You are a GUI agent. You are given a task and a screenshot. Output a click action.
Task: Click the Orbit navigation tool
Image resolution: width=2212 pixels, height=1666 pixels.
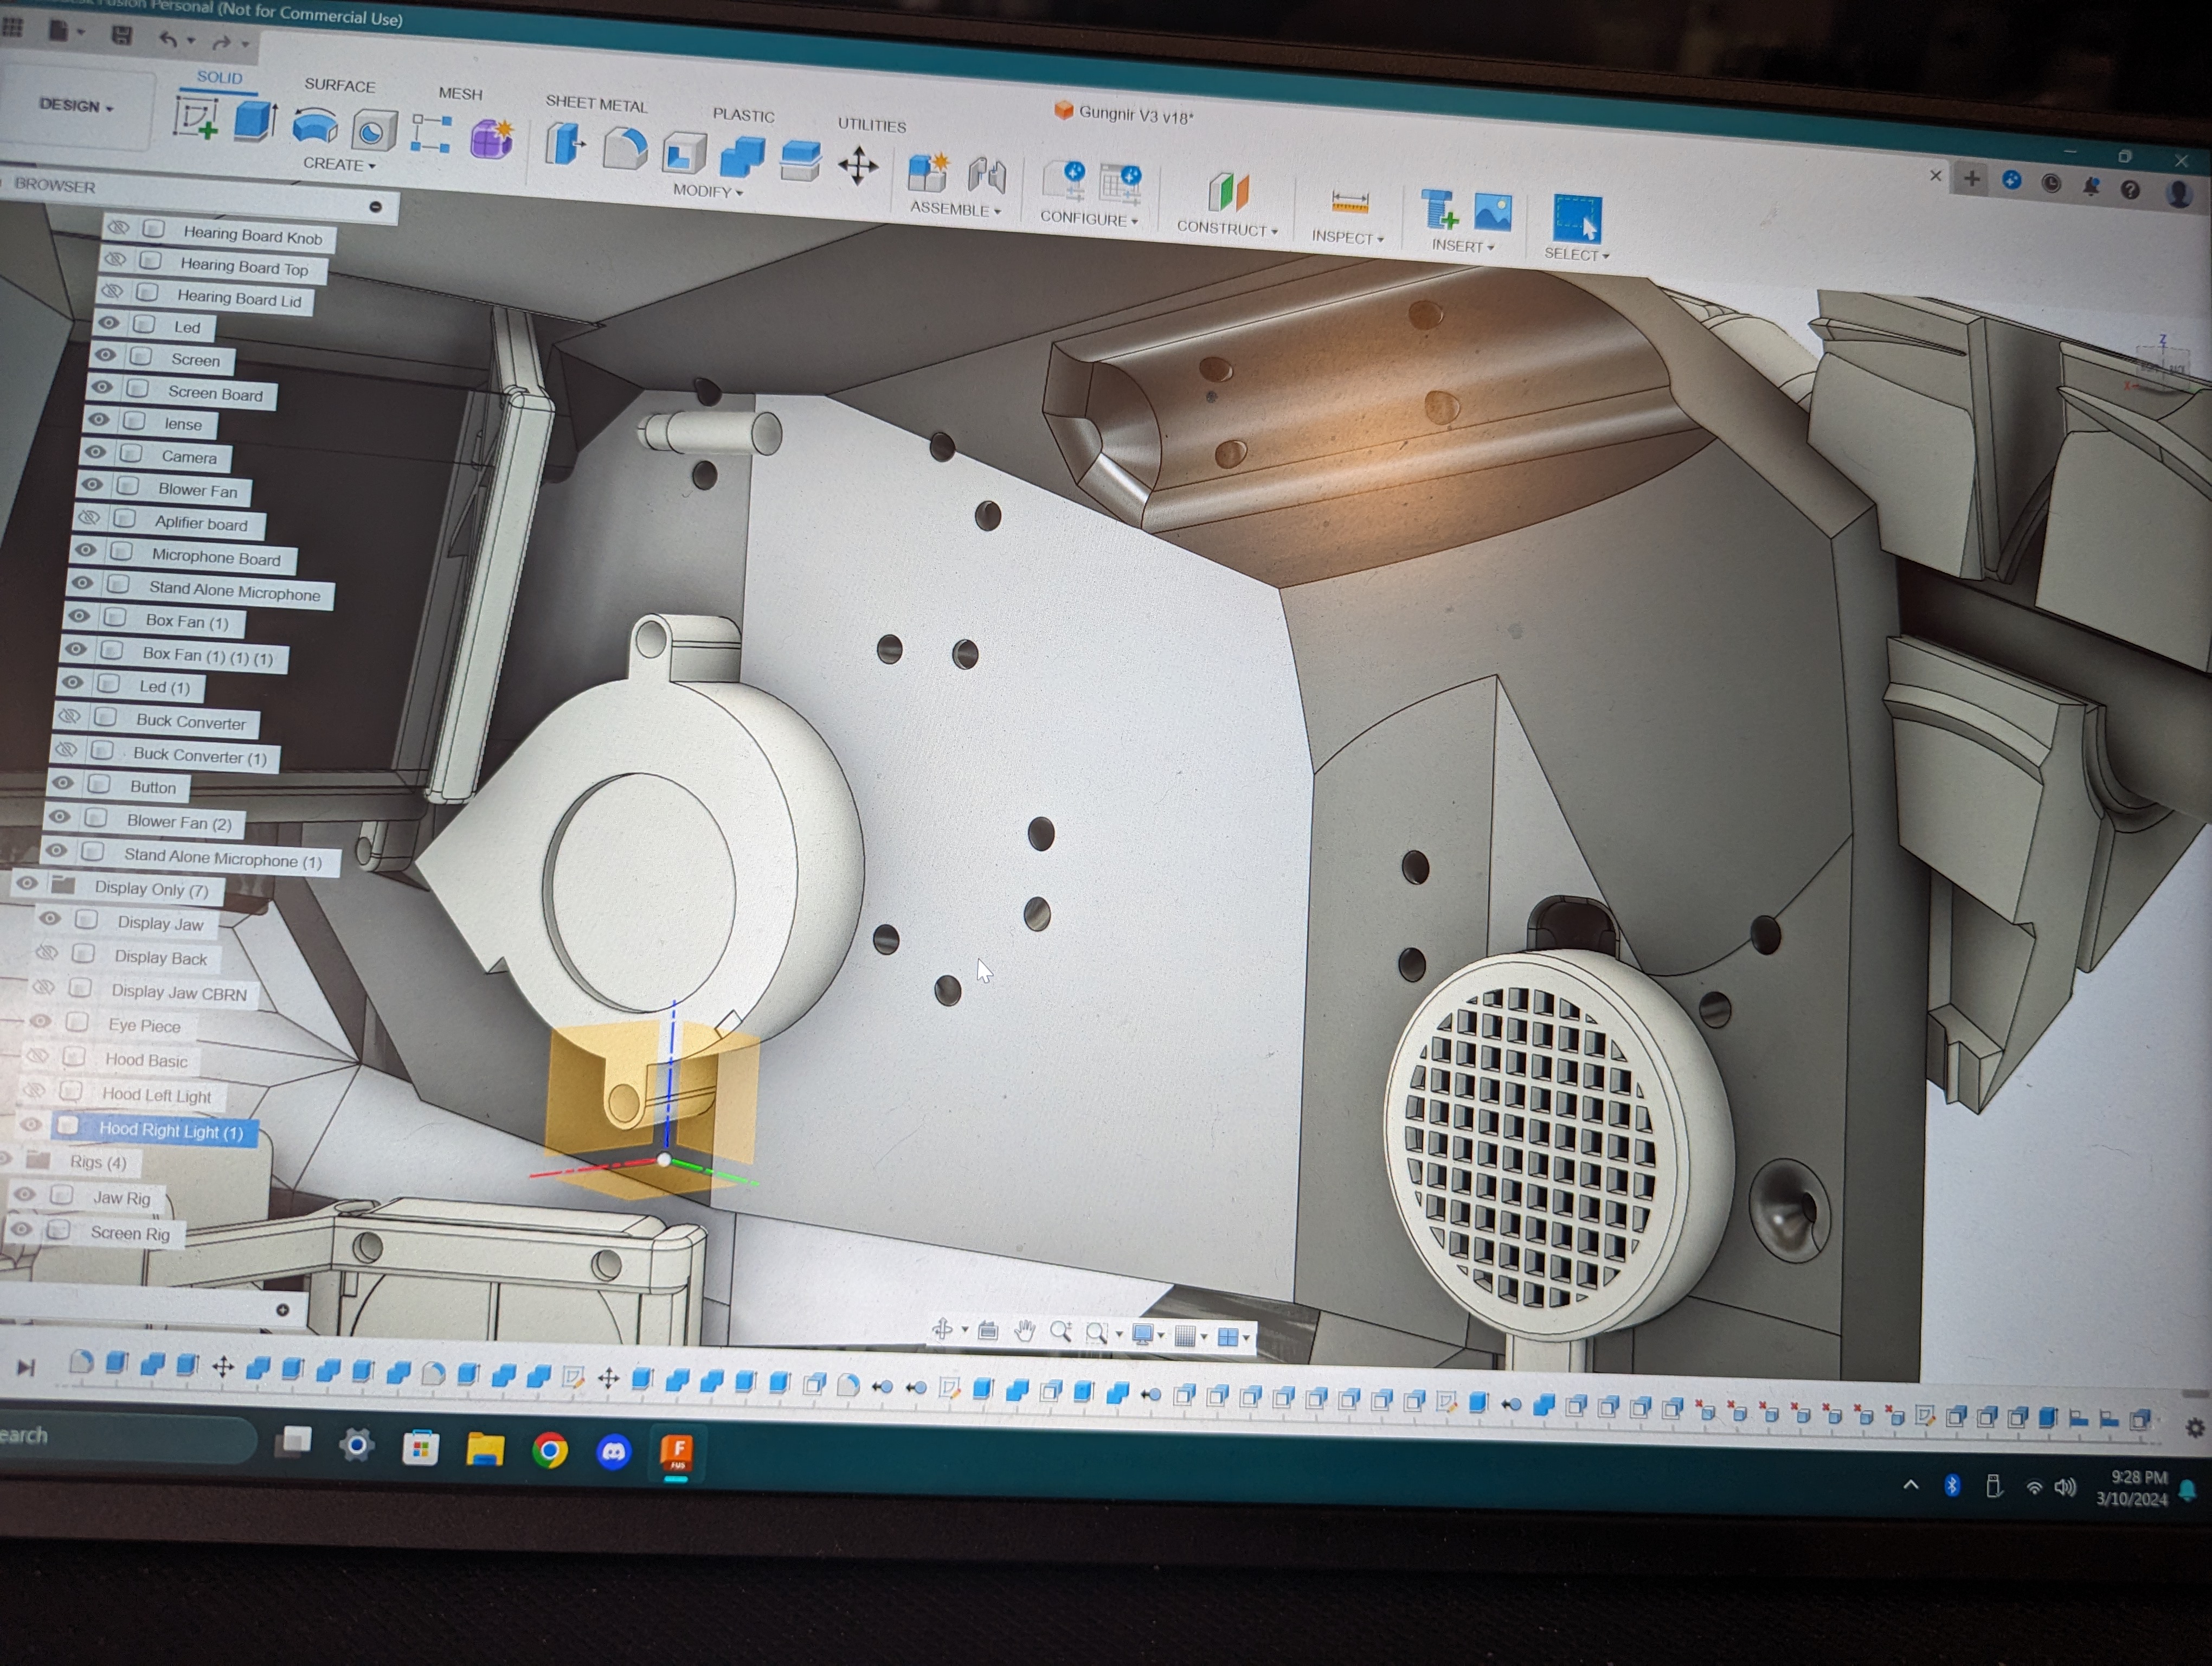(x=941, y=1328)
